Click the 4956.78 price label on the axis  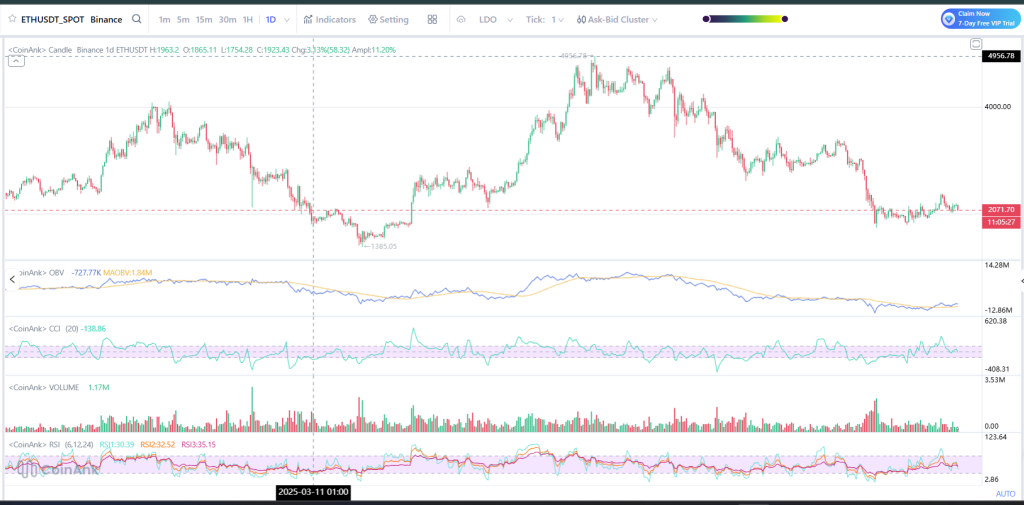(x=1001, y=57)
